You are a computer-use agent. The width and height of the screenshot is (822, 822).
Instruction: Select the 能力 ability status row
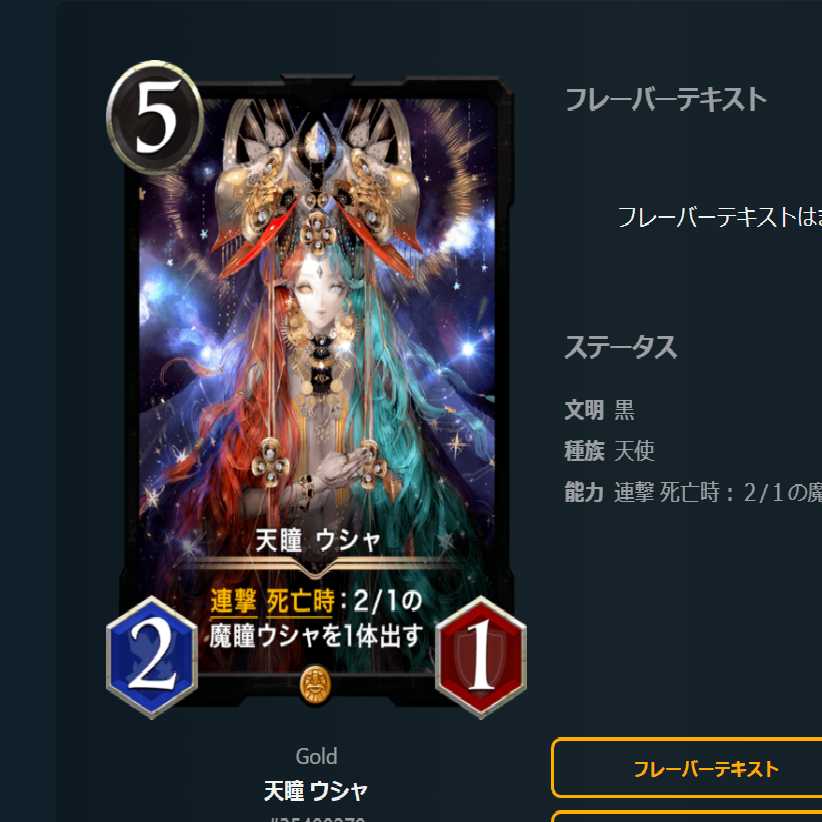(693, 493)
